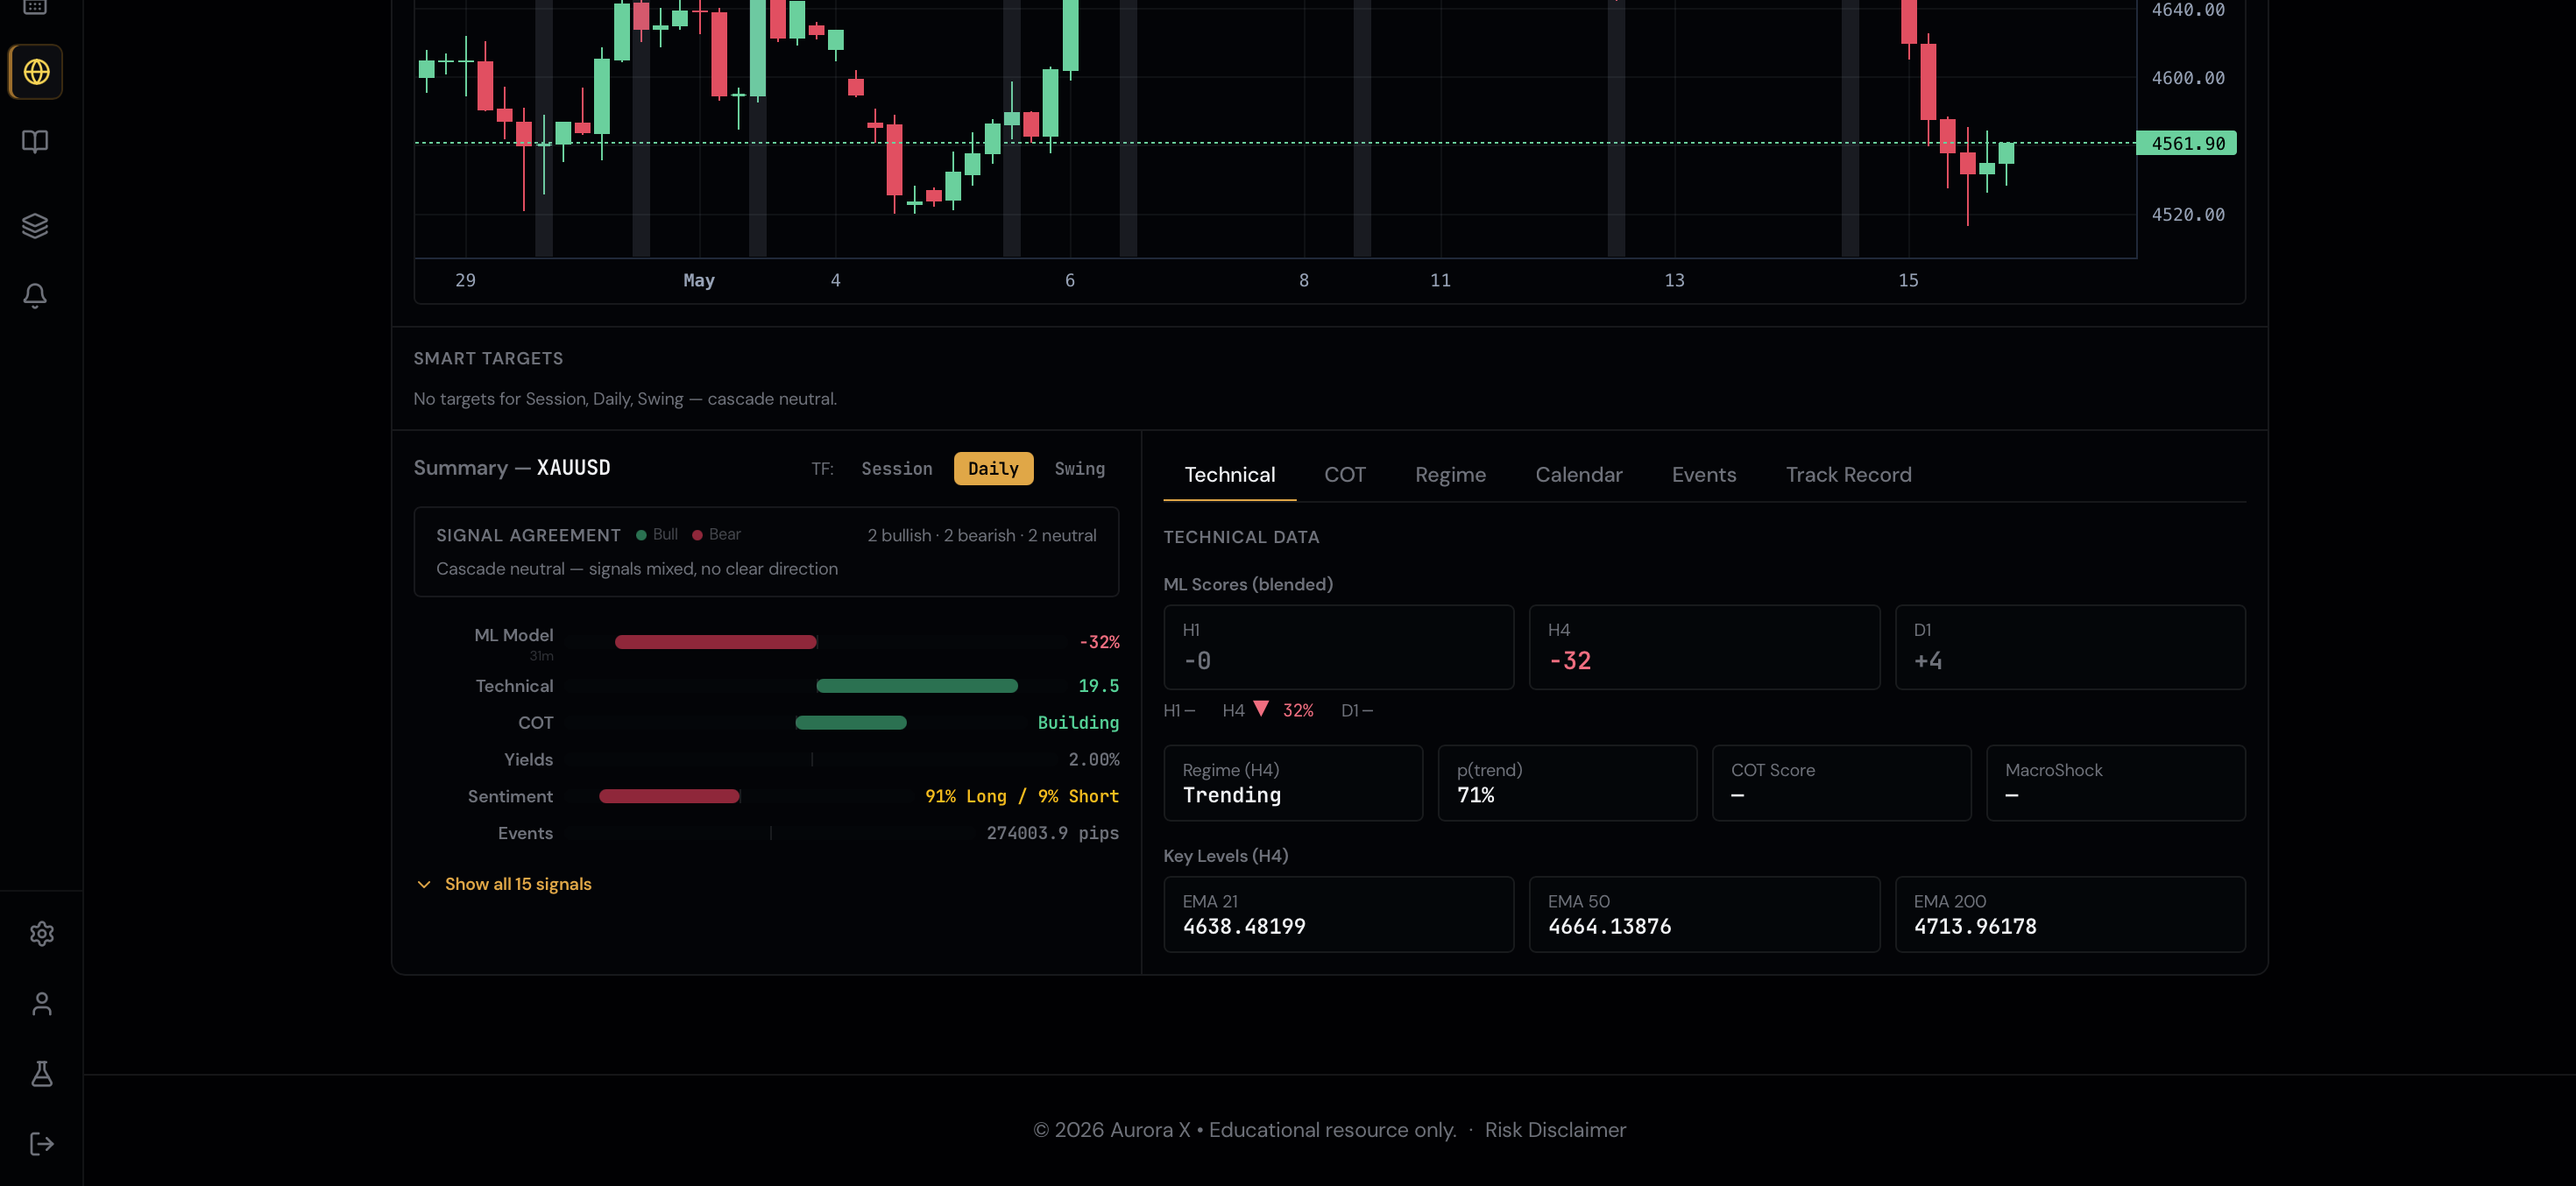Click the 2 bullish 2 bearish 2 neutral text
This screenshot has width=2576, height=1186.
tap(981, 536)
